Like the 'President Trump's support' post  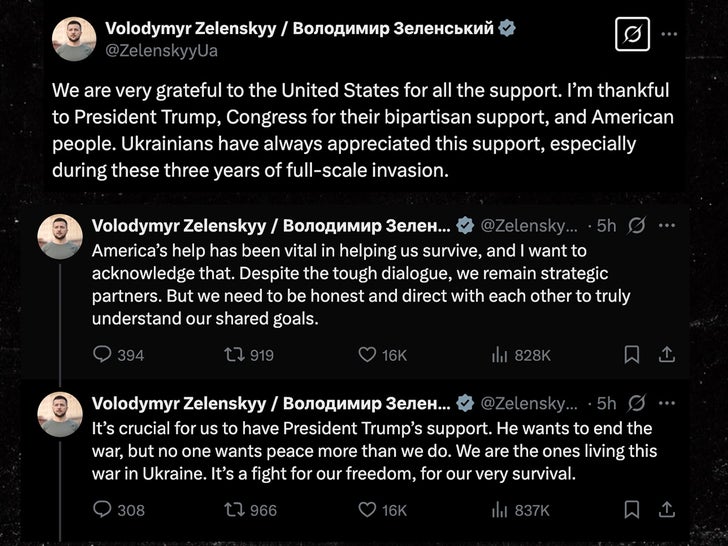[x=369, y=510]
